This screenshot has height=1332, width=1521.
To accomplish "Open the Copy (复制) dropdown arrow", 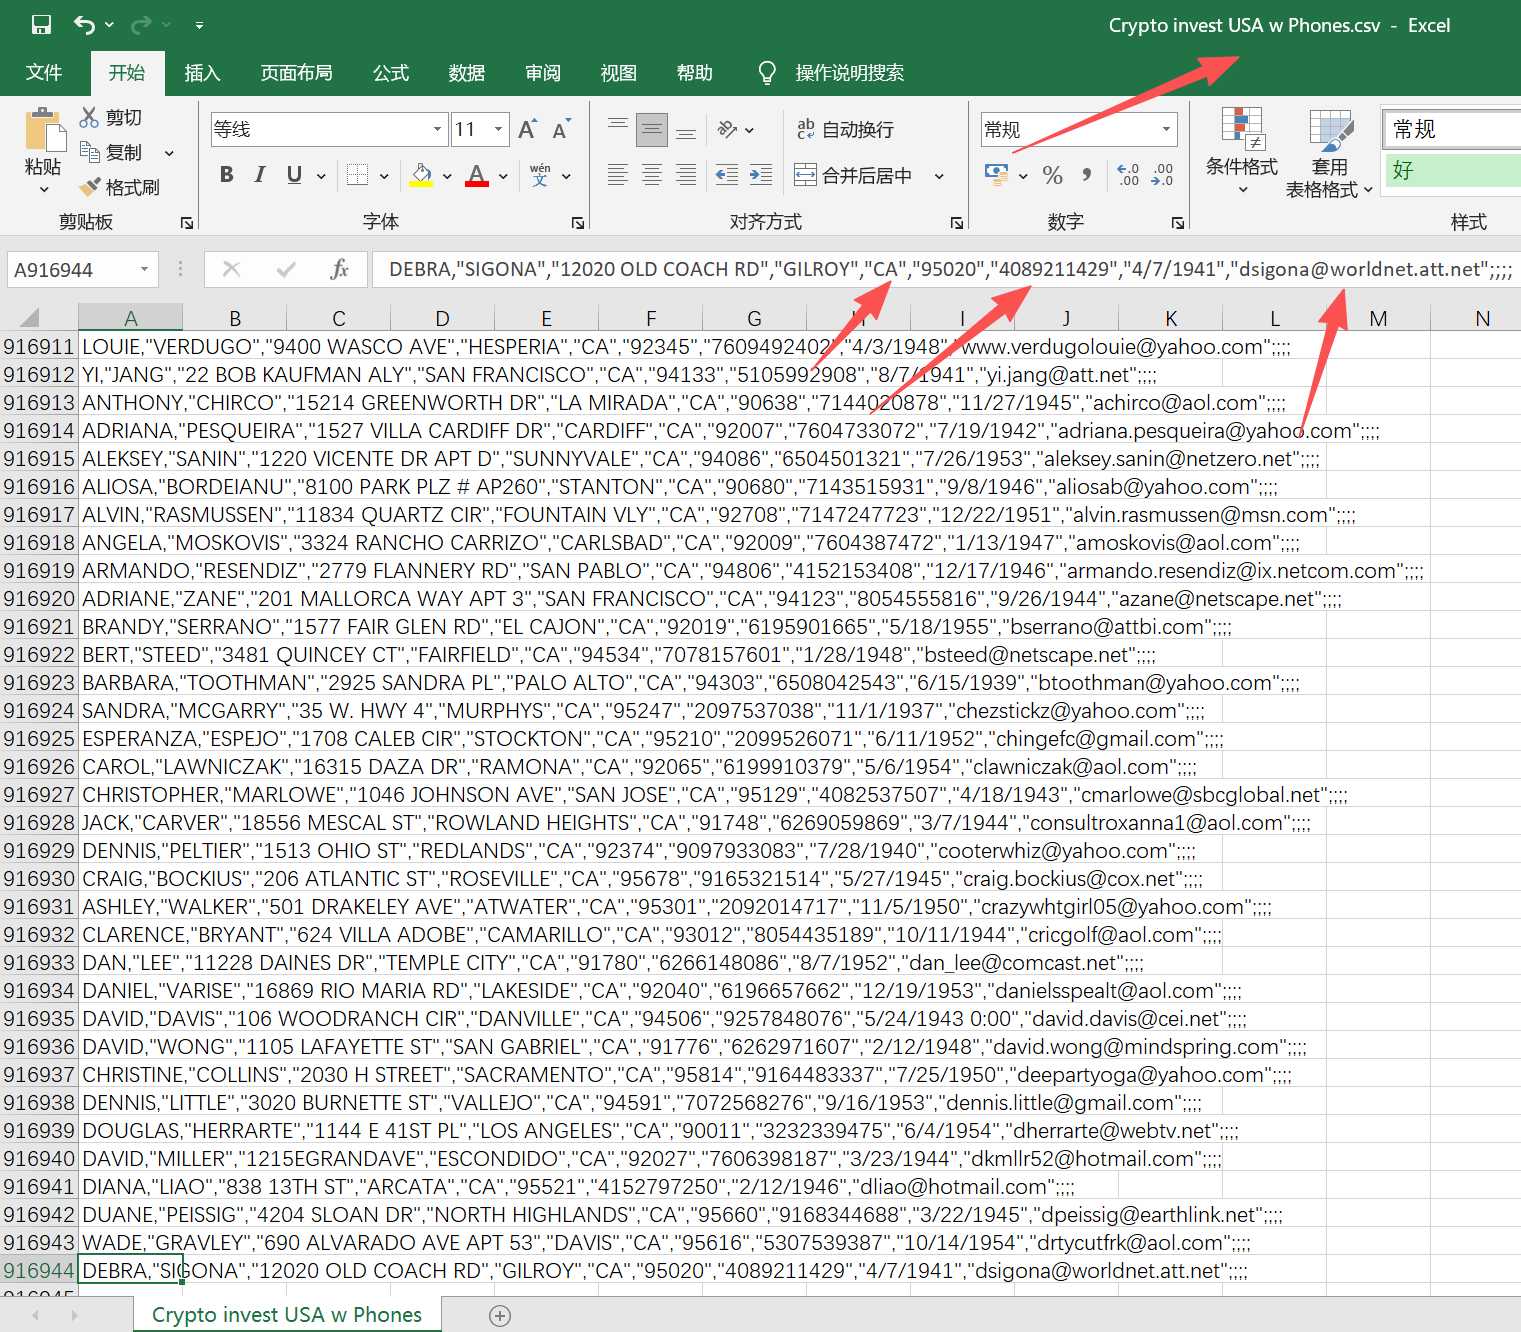I will [169, 153].
